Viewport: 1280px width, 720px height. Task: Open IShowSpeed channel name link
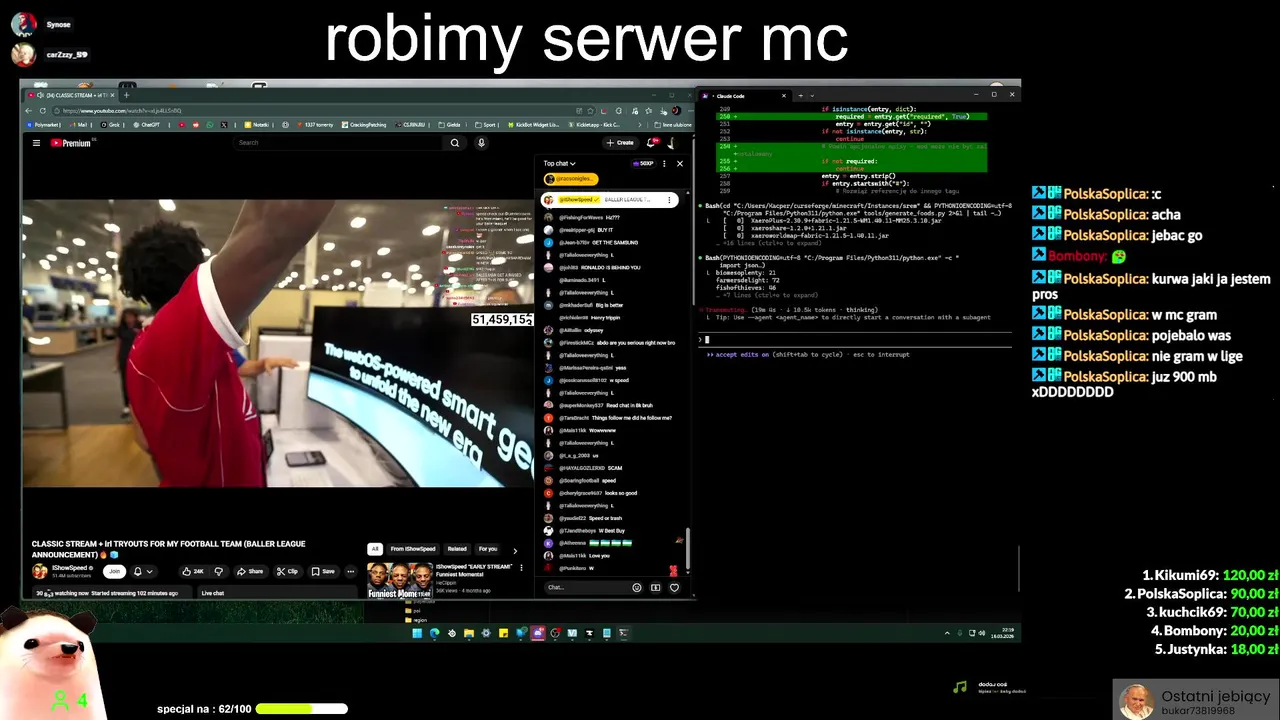69,568
